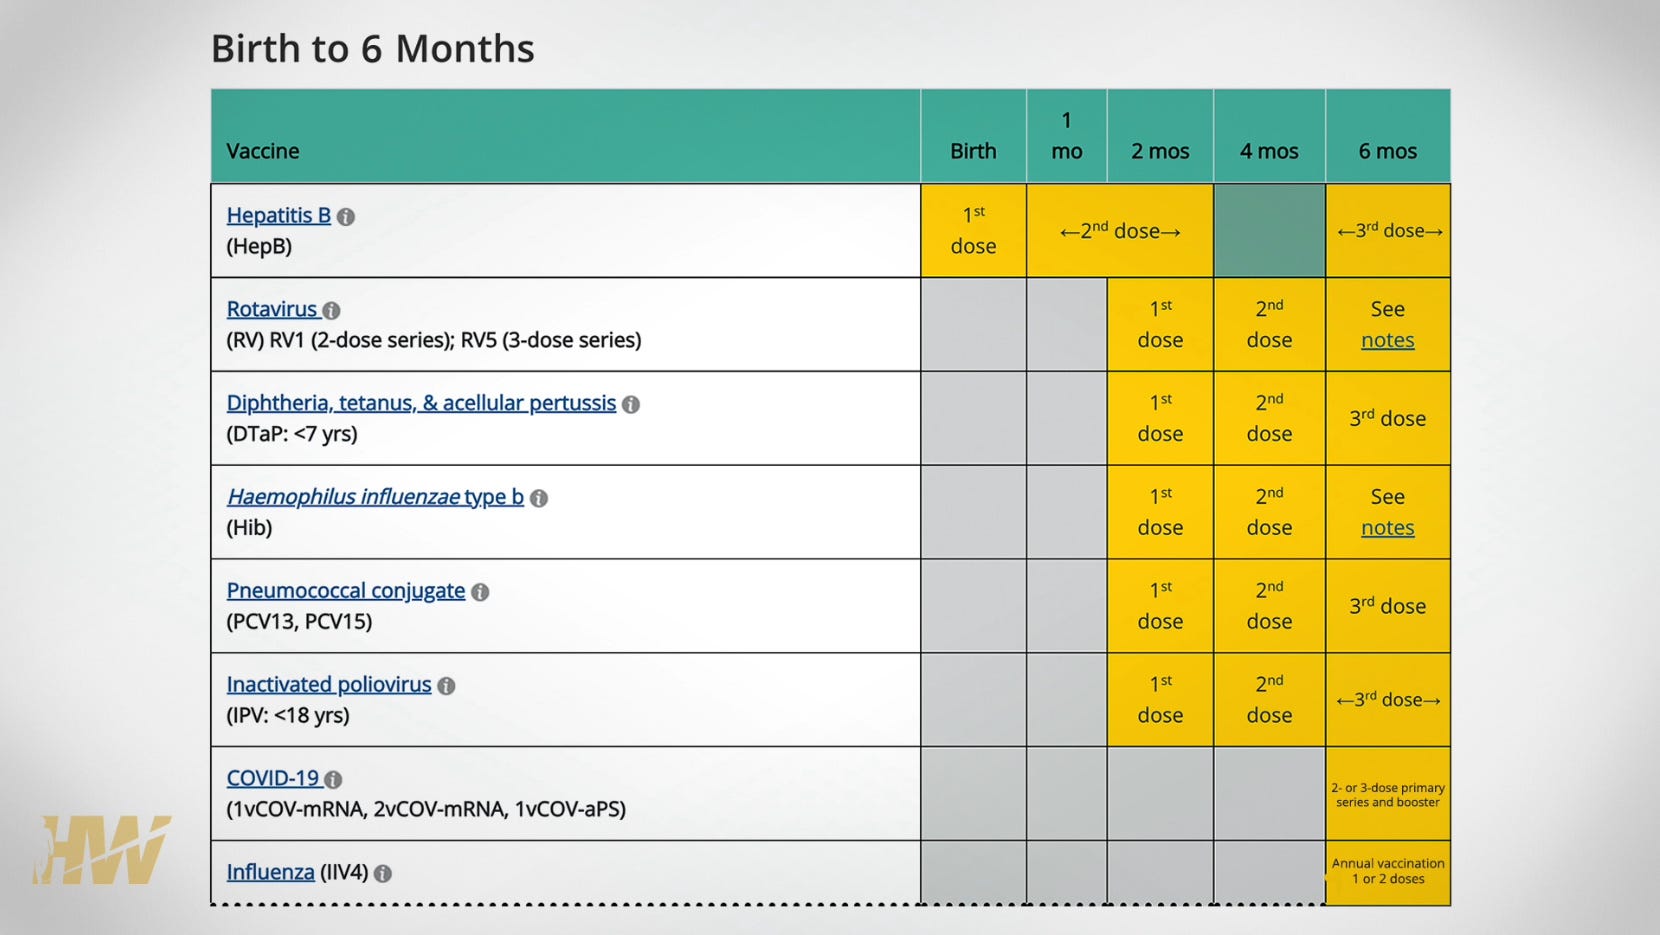Select the 1 mo column header
Image resolution: width=1660 pixels, height=935 pixels.
tap(1067, 136)
